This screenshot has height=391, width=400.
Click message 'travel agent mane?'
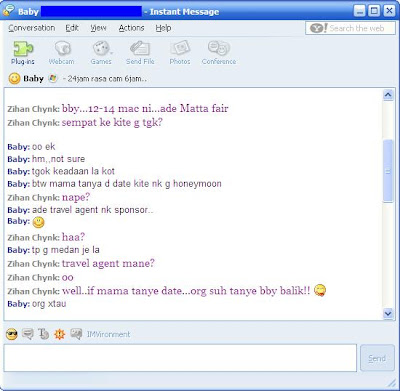point(108,263)
